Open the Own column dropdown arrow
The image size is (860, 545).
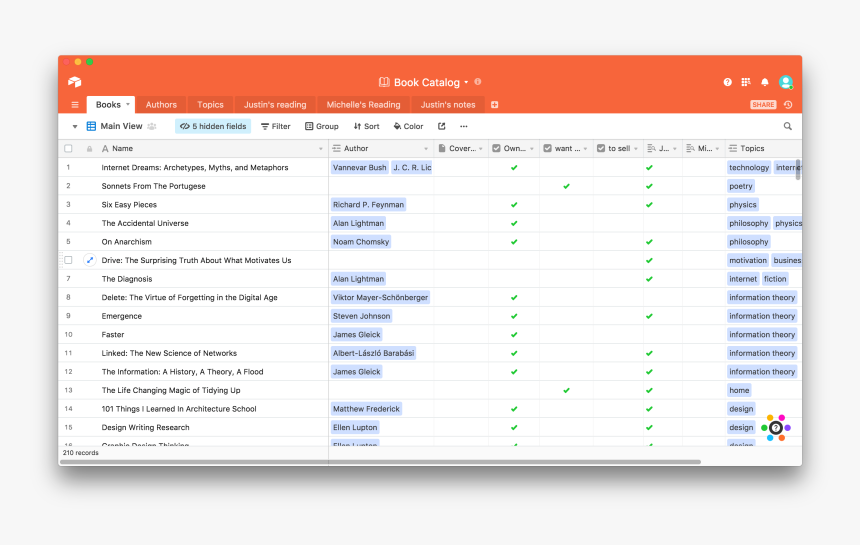pos(531,149)
